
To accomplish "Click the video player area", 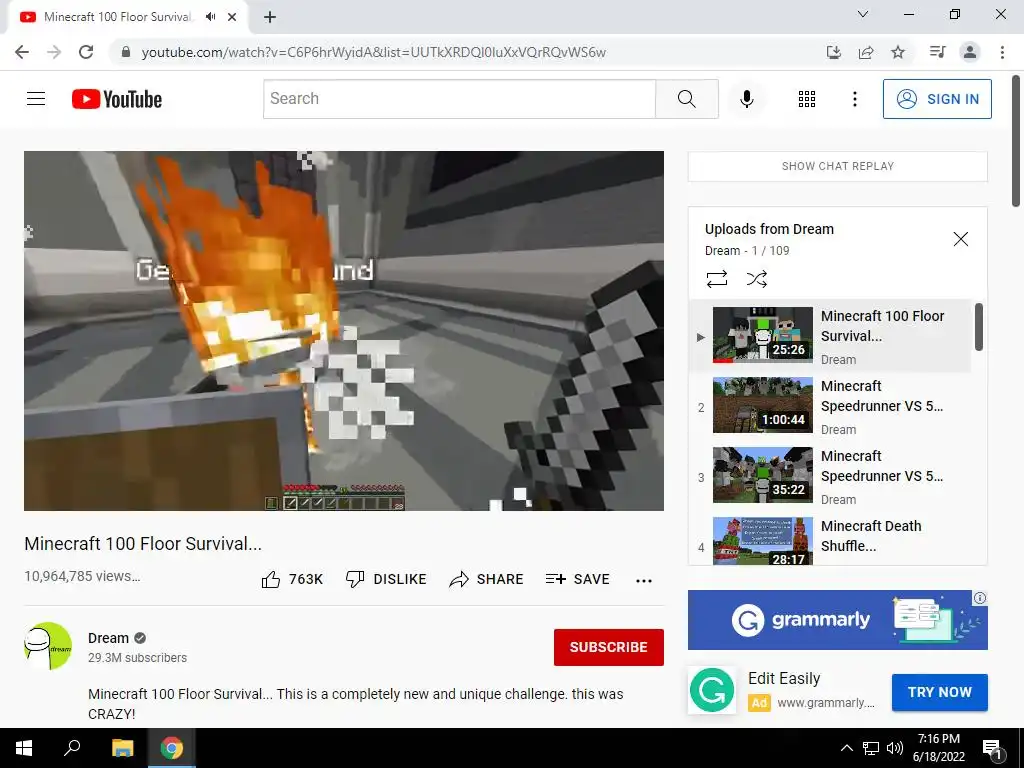I will click(344, 331).
